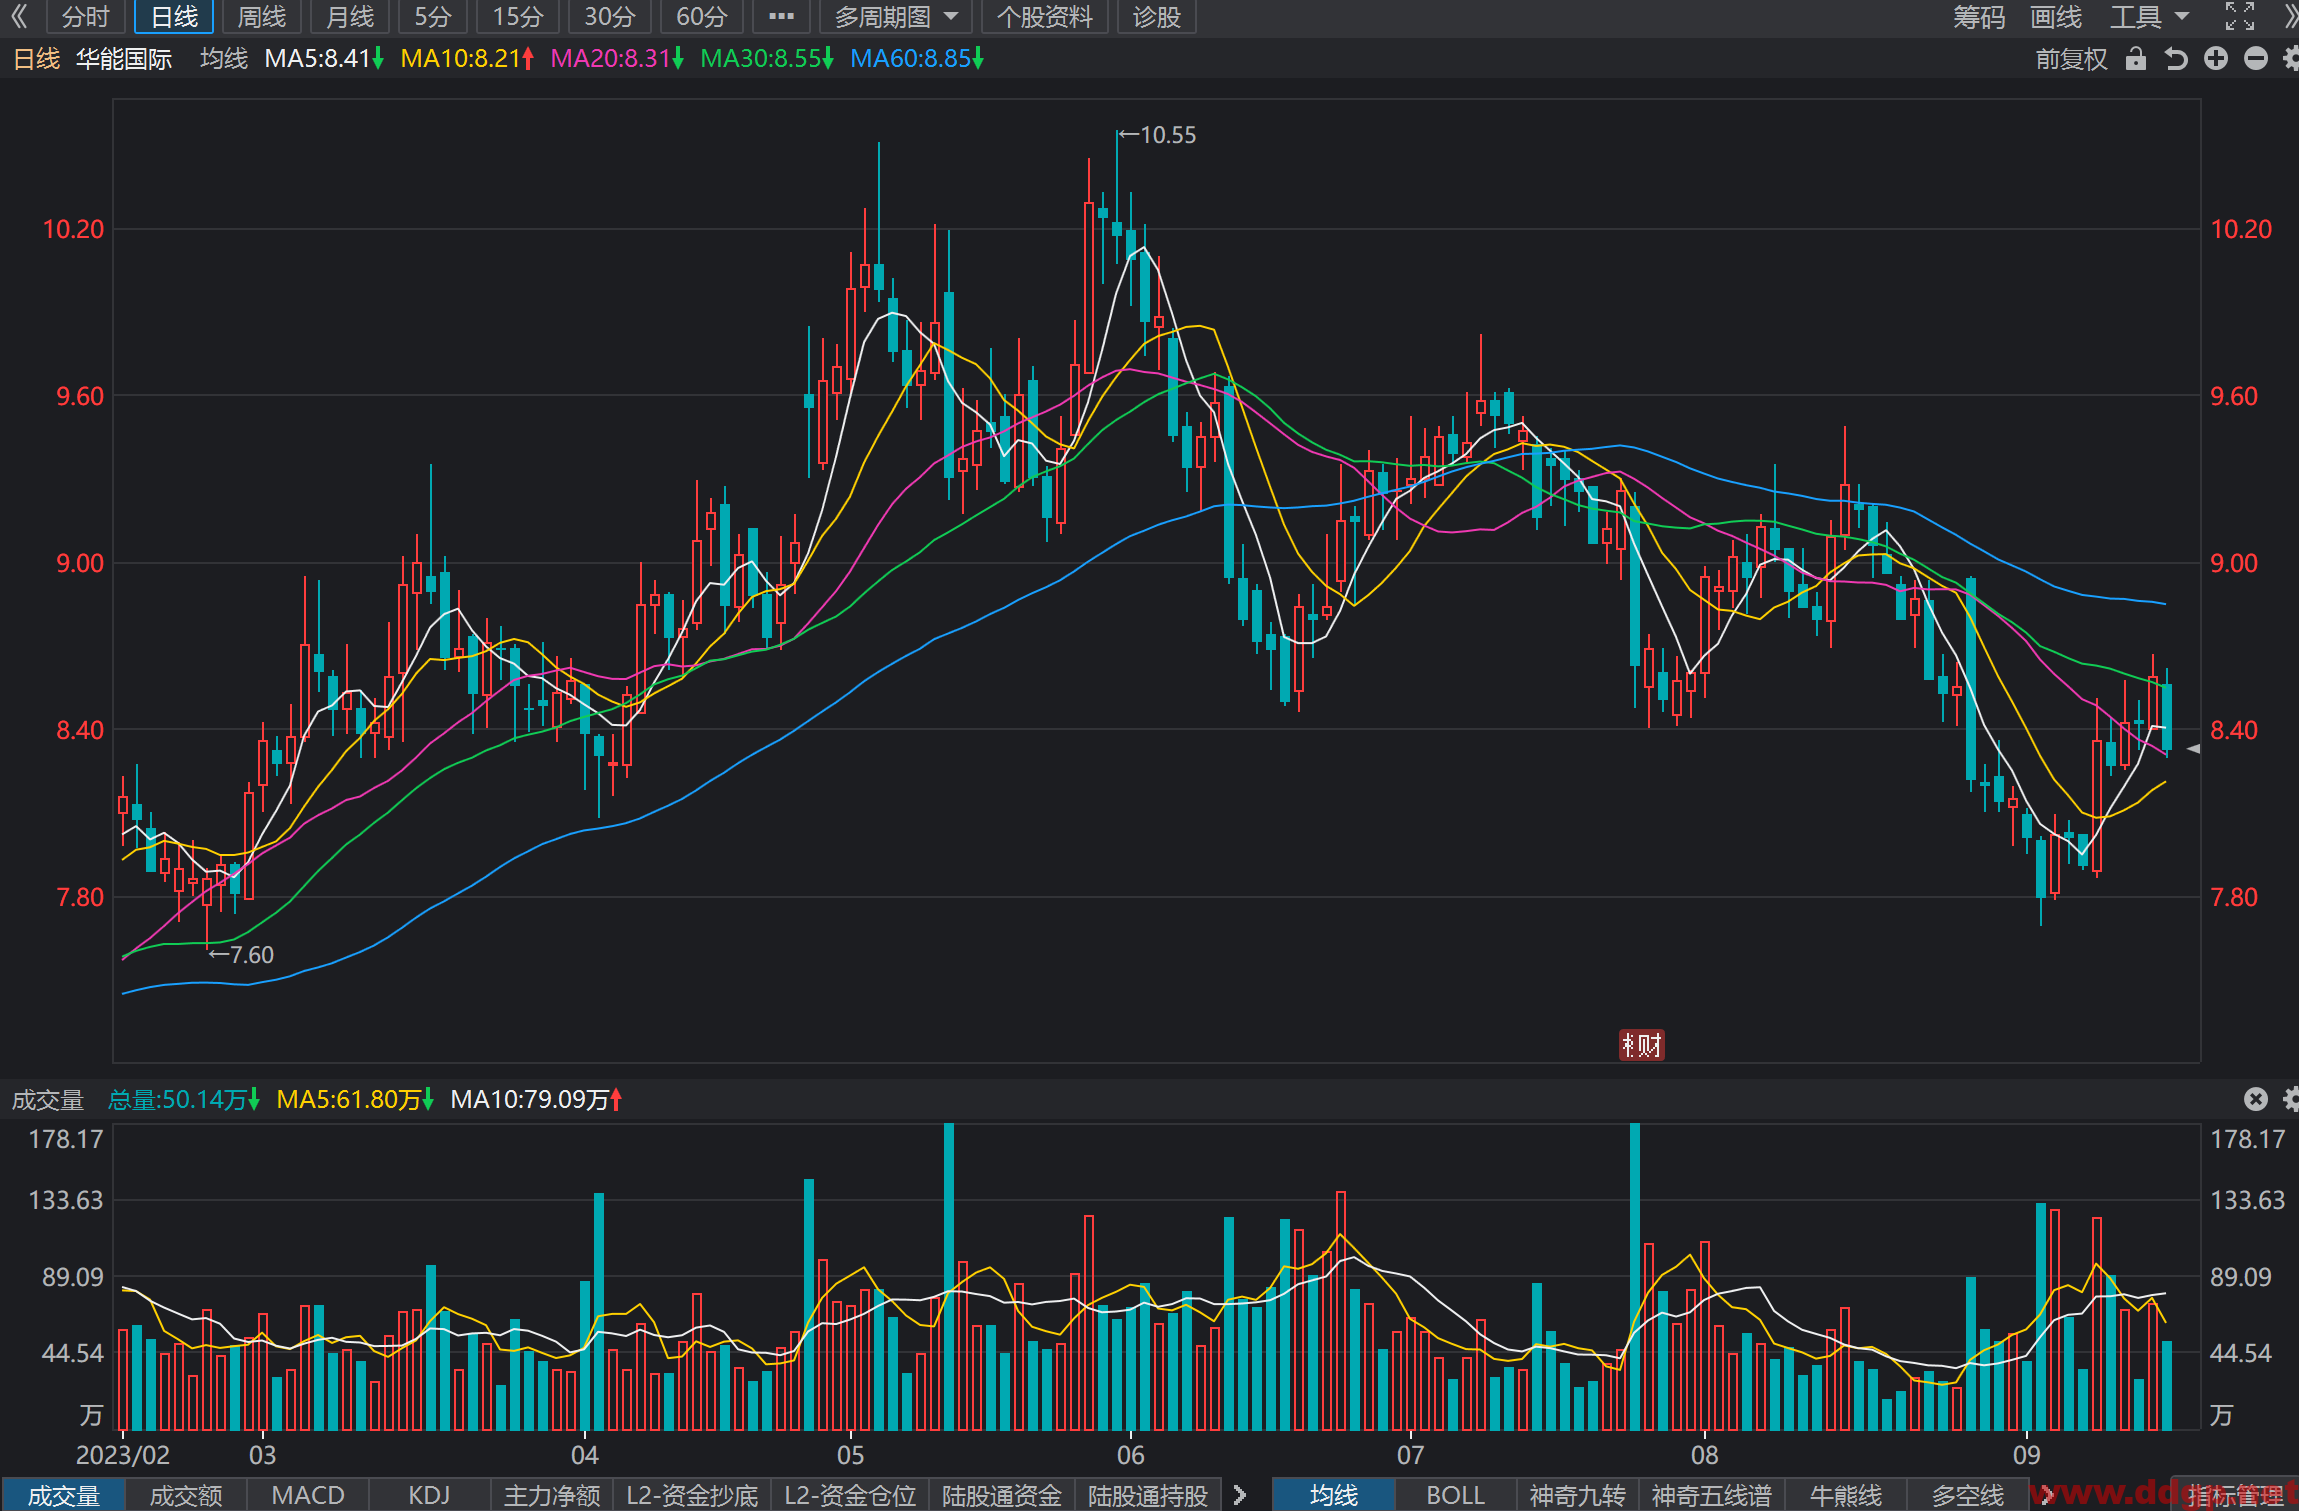Image resolution: width=2299 pixels, height=1511 pixels.
Task: Switch sub-indicator to L2-资金仓位
Action: (850, 1495)
